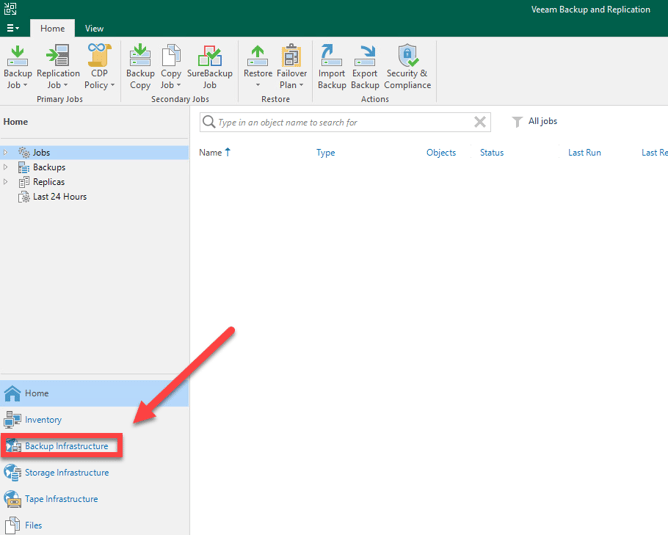The image size is (668, 535).
Task: Click the Restore ribbon icon
Action: coord(258,56)
